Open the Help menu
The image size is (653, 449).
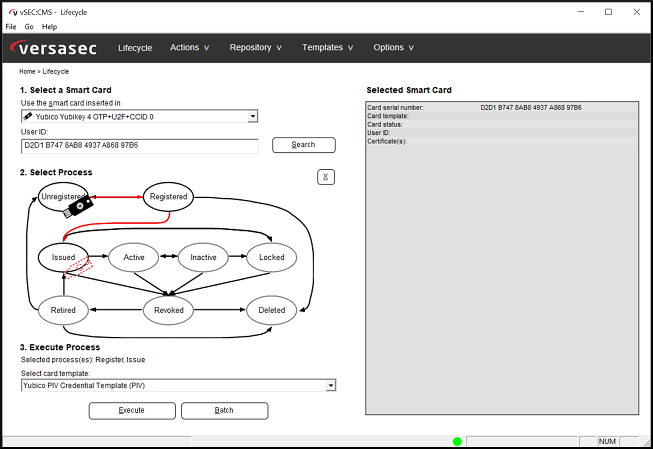click(x=49, y=27)
